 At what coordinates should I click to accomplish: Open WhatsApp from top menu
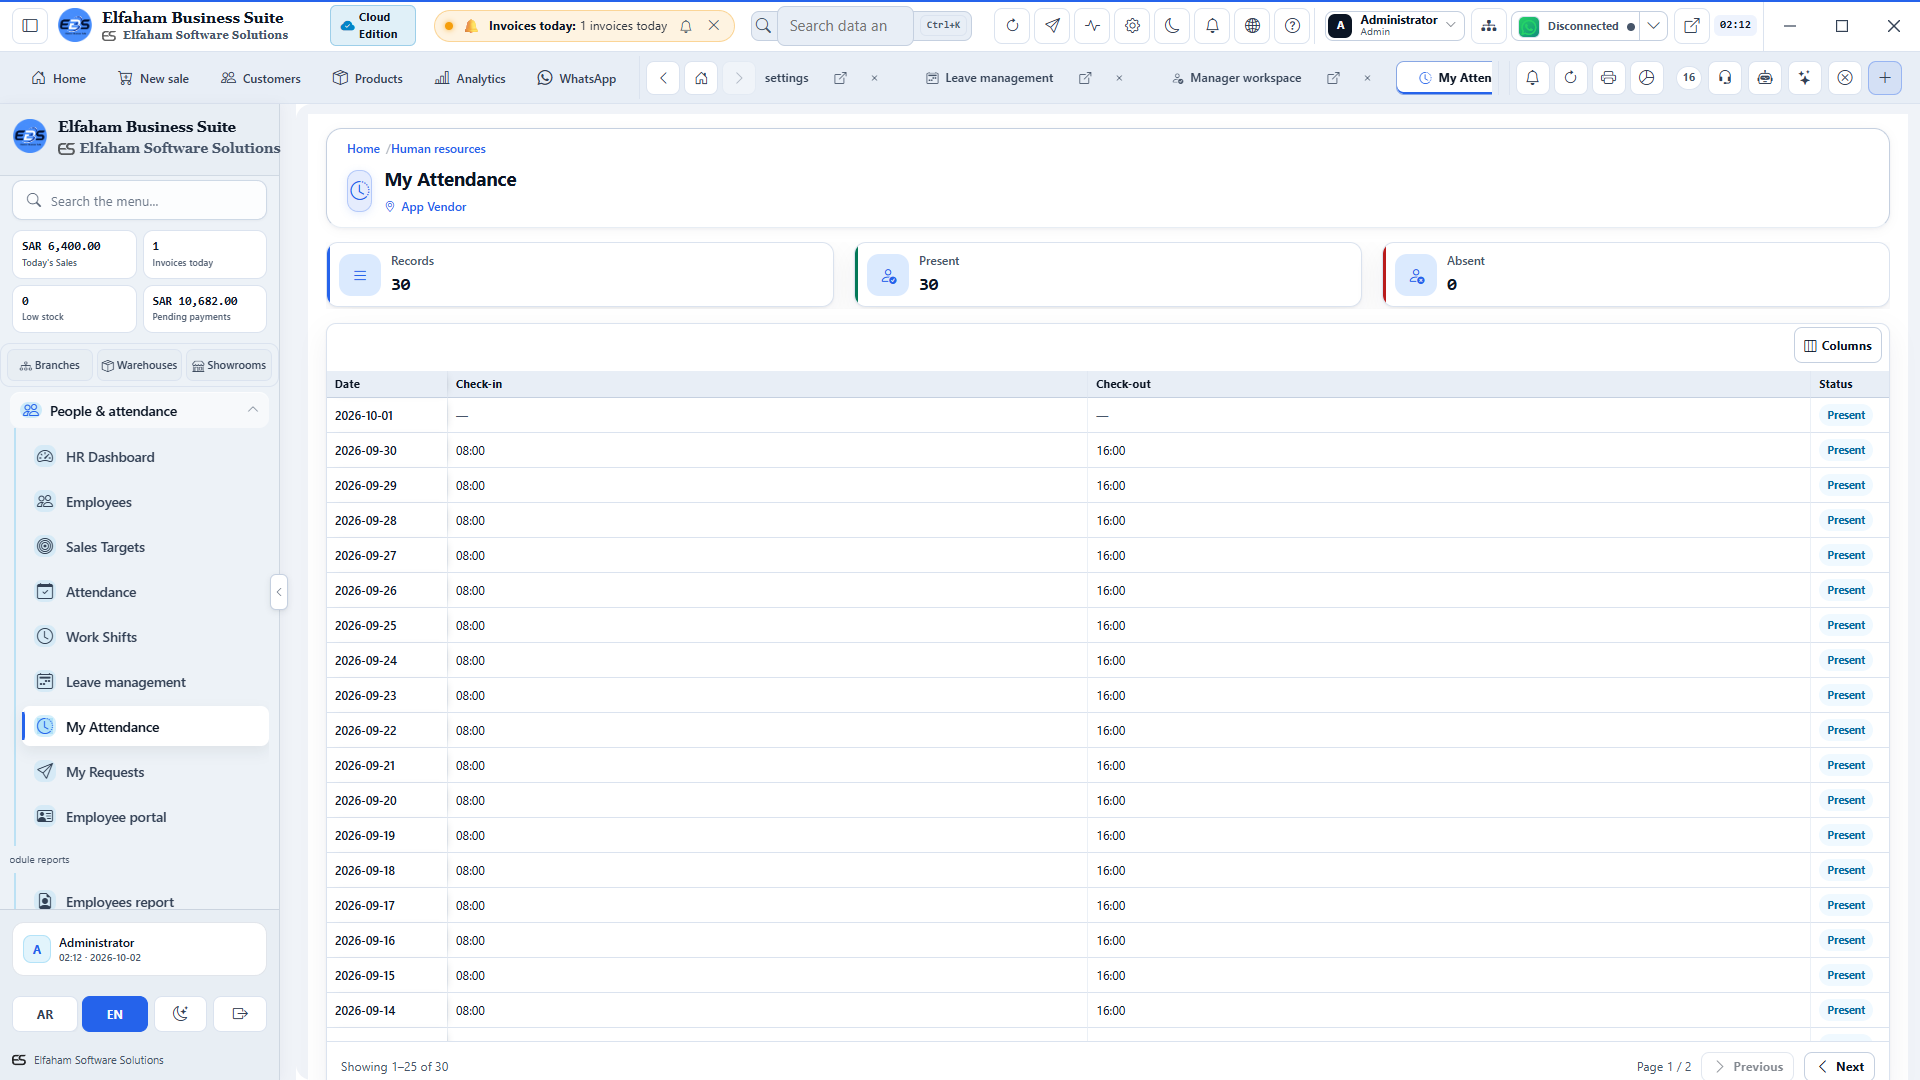(577, 78)
